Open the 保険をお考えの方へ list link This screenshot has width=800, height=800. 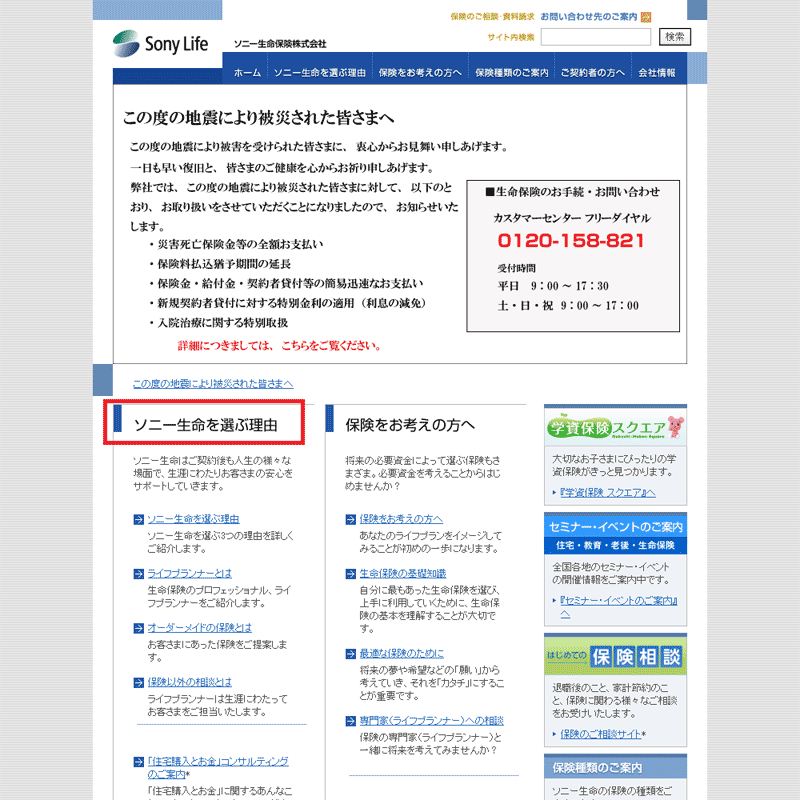pyautogui.click(x=401, y=519)
